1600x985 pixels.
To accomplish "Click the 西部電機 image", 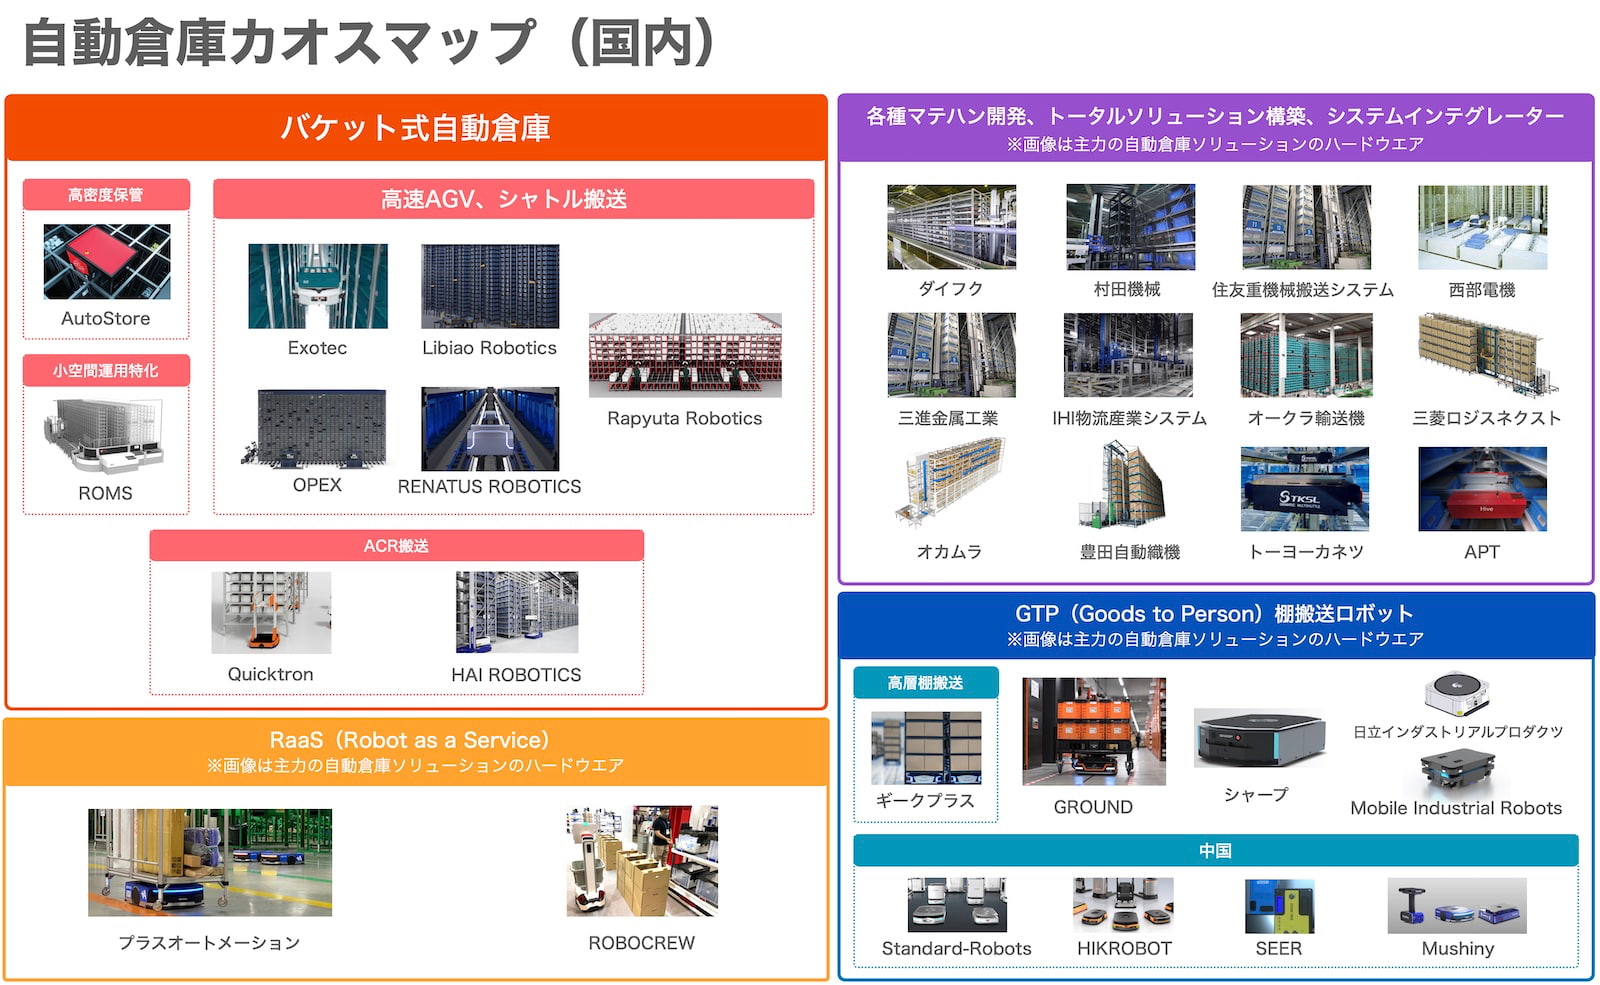I will click(1482, 227).
